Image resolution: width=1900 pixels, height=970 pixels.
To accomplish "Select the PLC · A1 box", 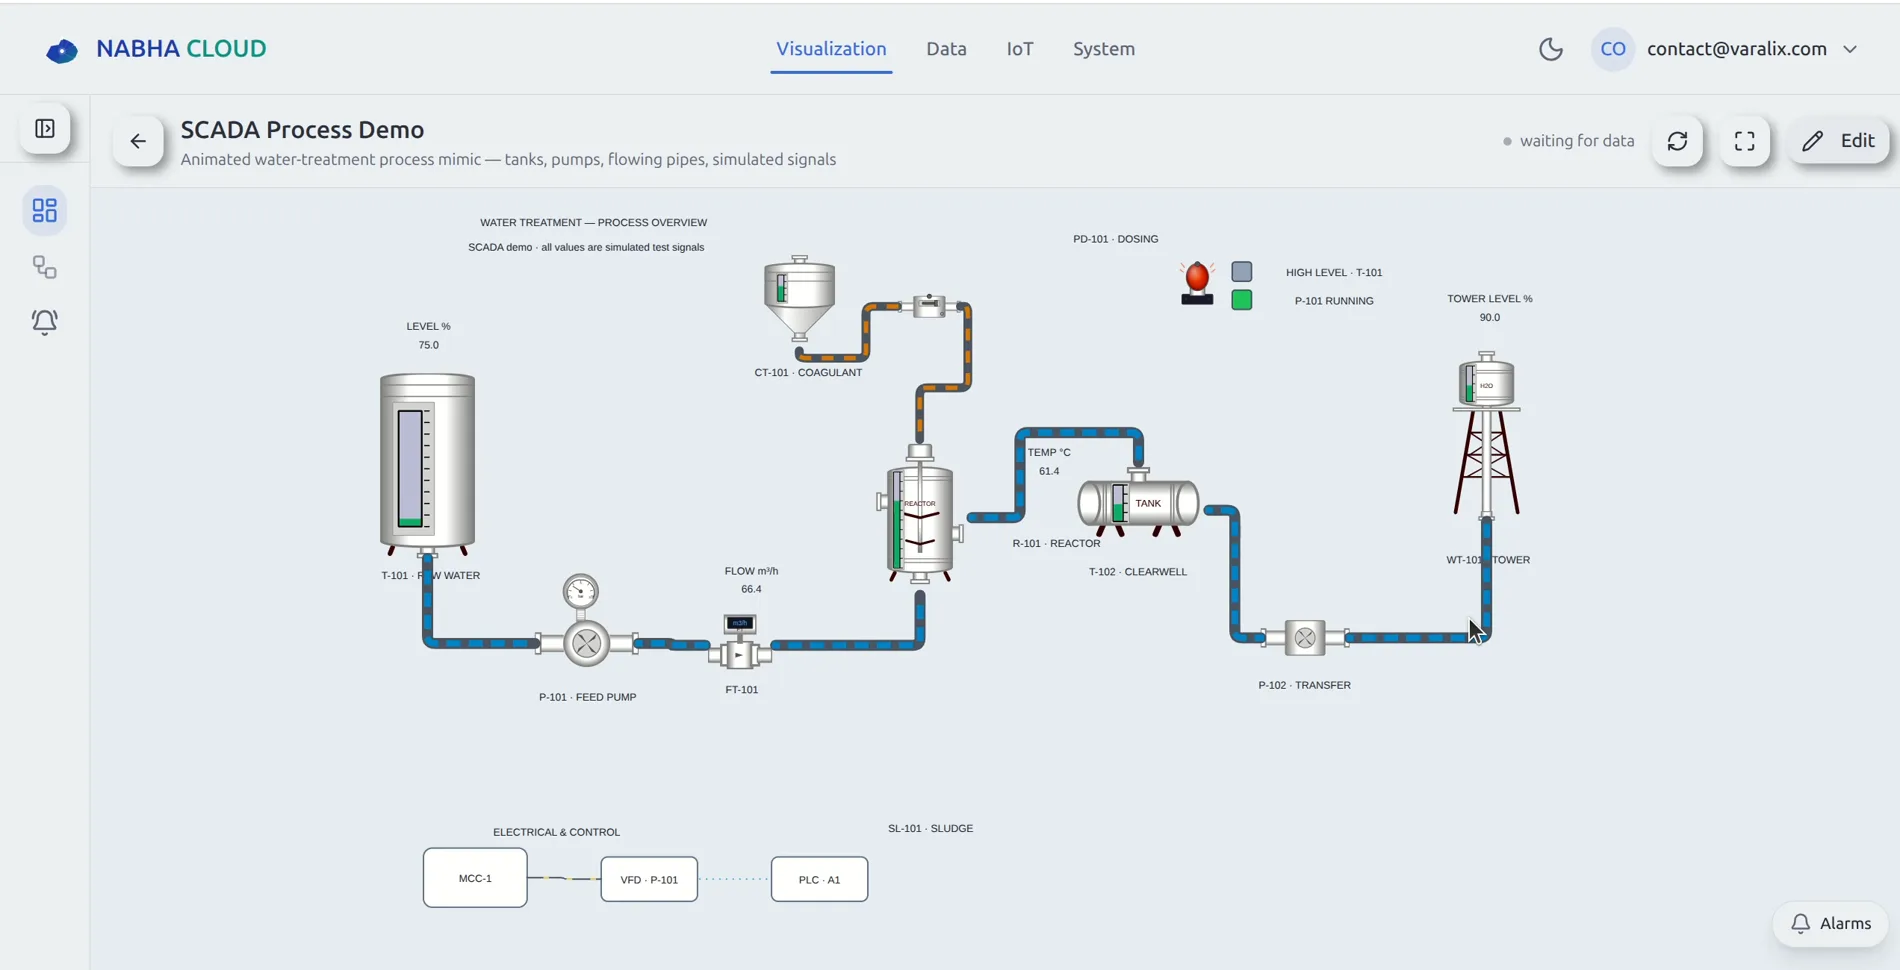I will pyautogui.click(x=819, y=880).
